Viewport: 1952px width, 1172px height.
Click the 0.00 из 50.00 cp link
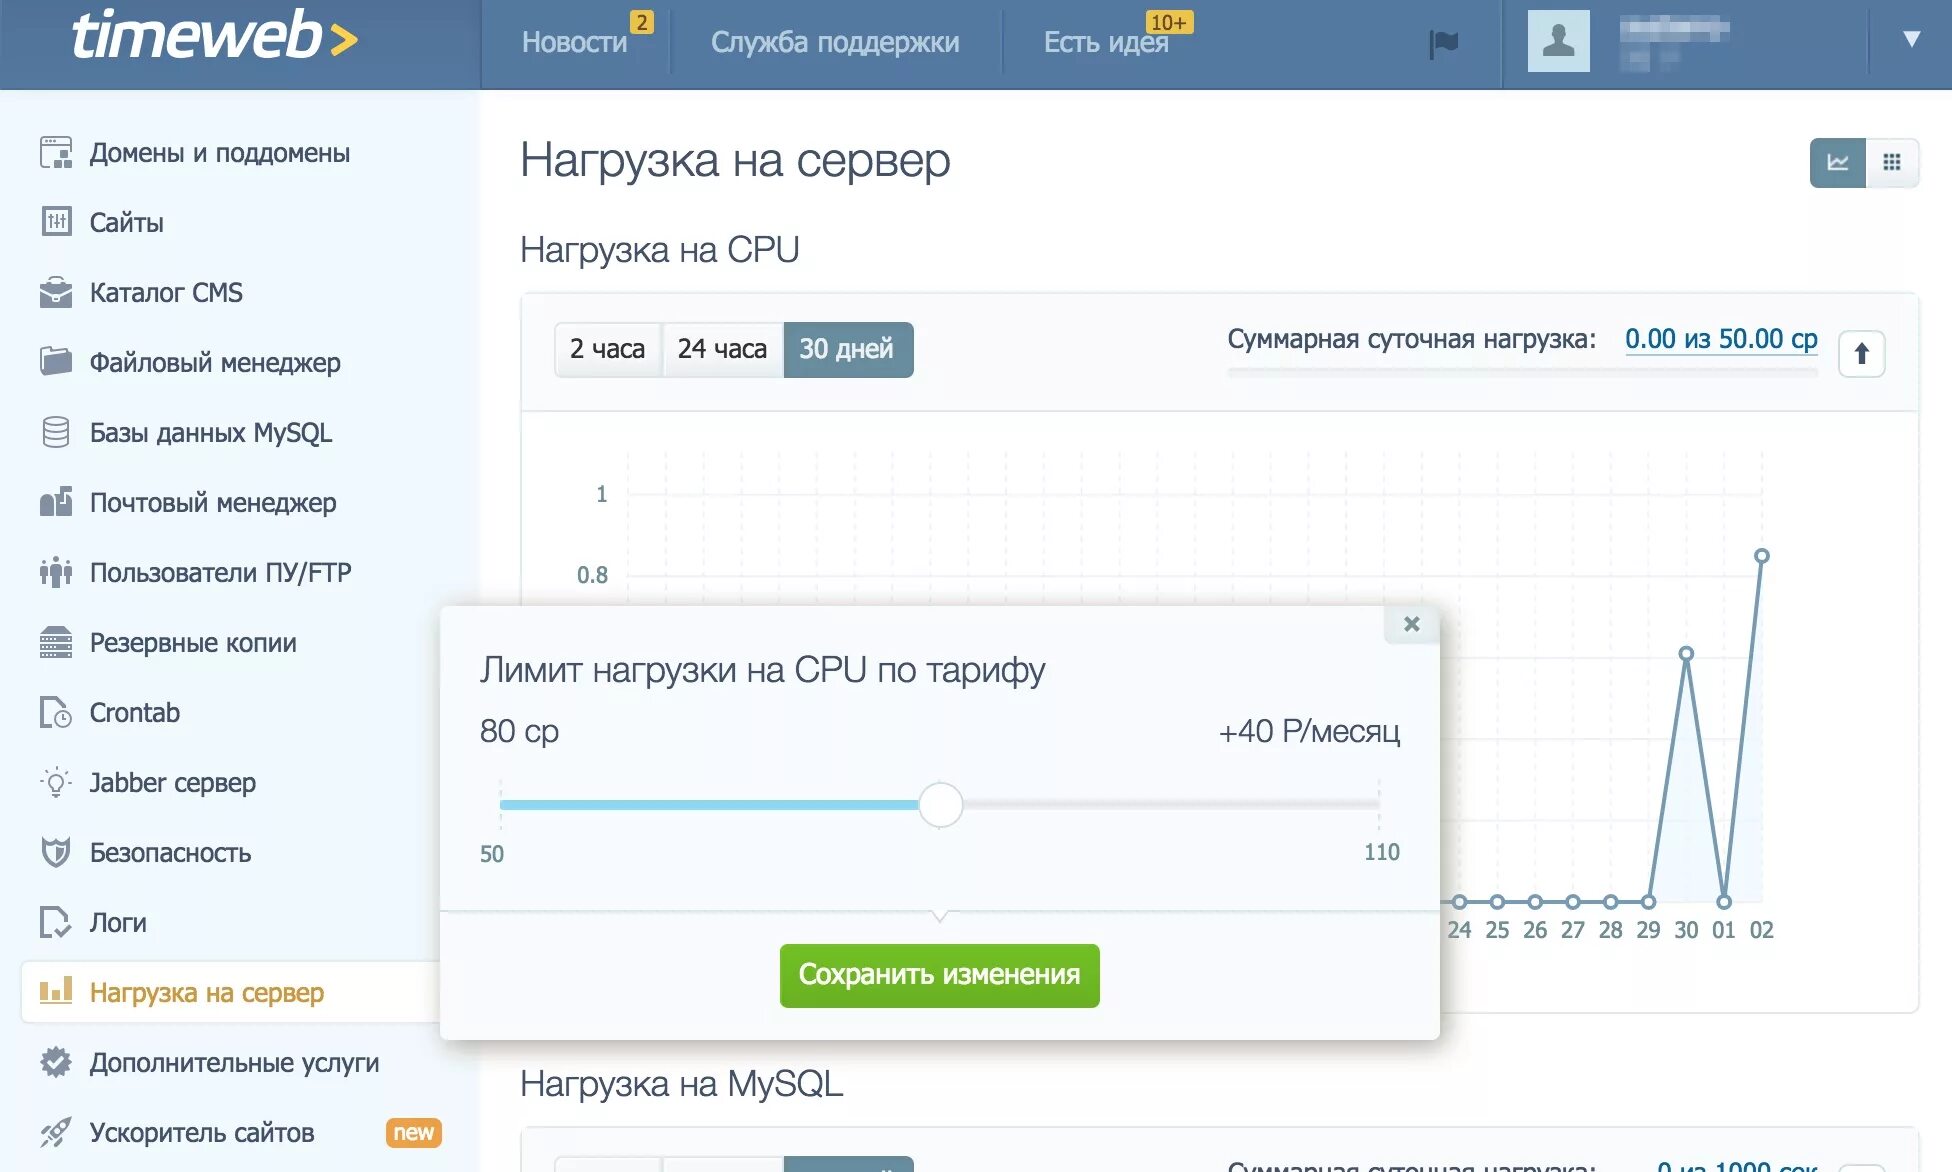pyautogui.click(x=1721, y=339)
